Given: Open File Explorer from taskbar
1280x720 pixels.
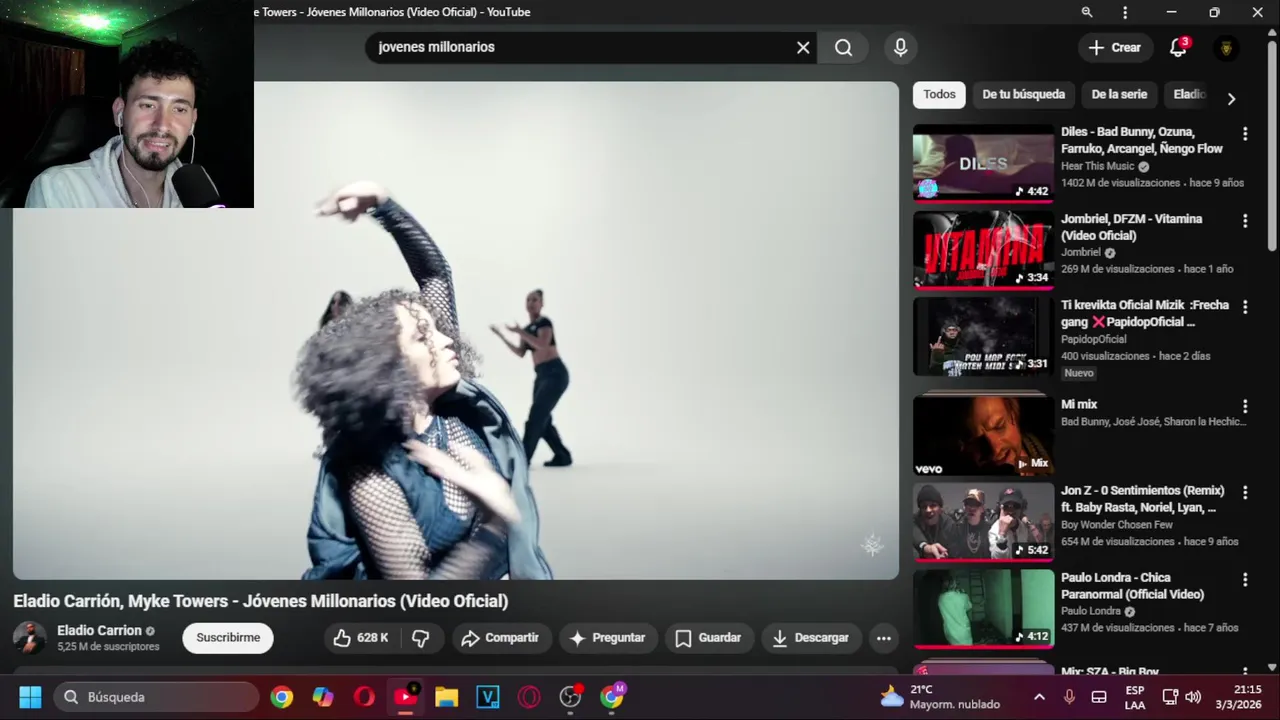Looking at the screenshot, I should (x=446, y=697).
